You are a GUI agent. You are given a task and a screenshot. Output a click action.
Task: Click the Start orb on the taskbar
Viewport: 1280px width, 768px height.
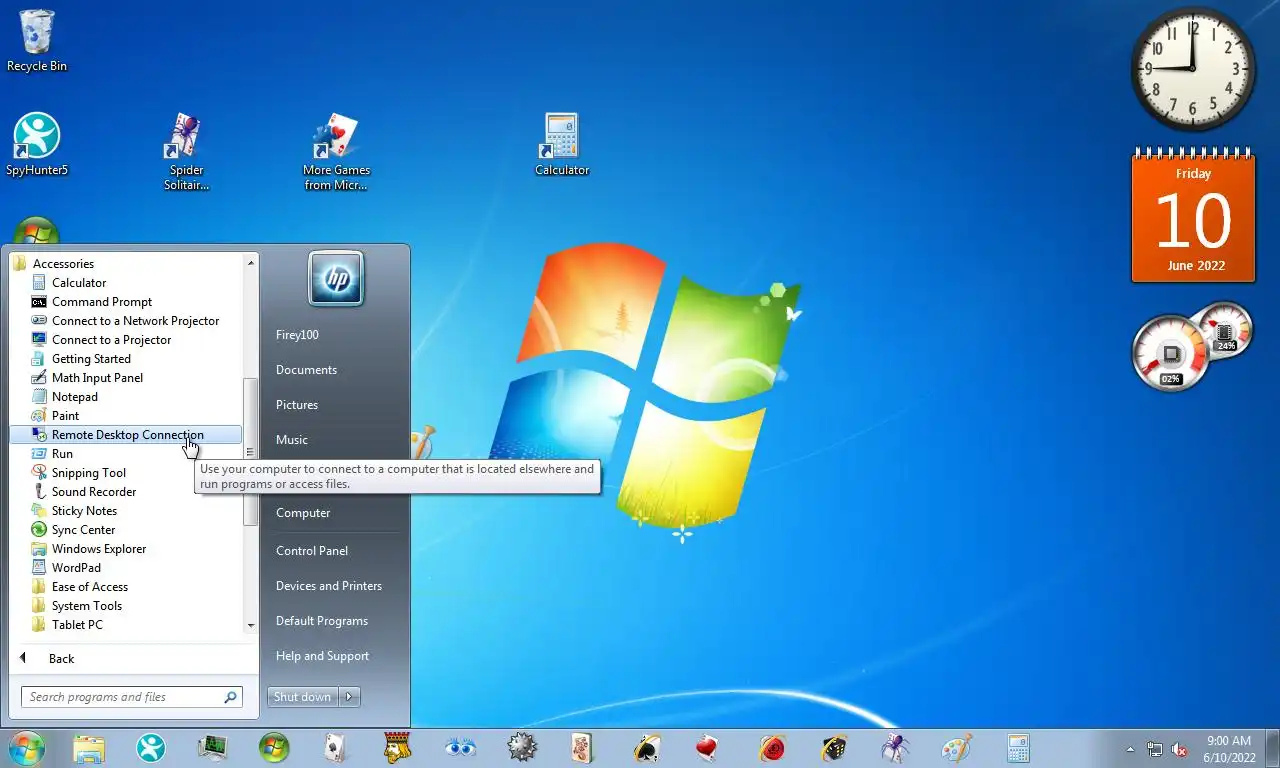[x=27, y=747]
